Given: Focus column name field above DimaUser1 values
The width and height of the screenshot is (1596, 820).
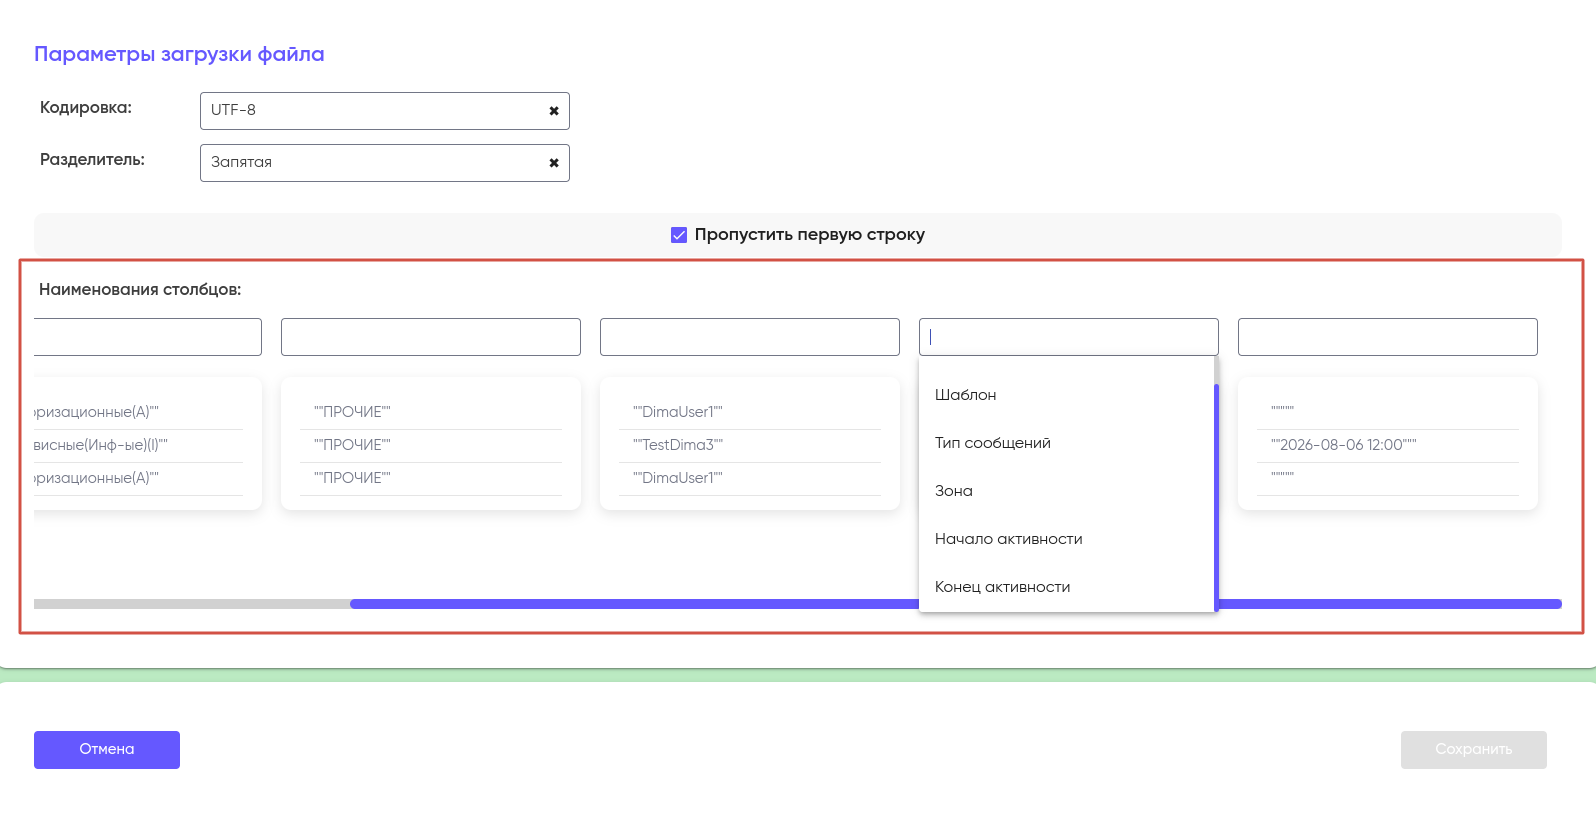Looking at the screenshot, I should pos(750,337).
